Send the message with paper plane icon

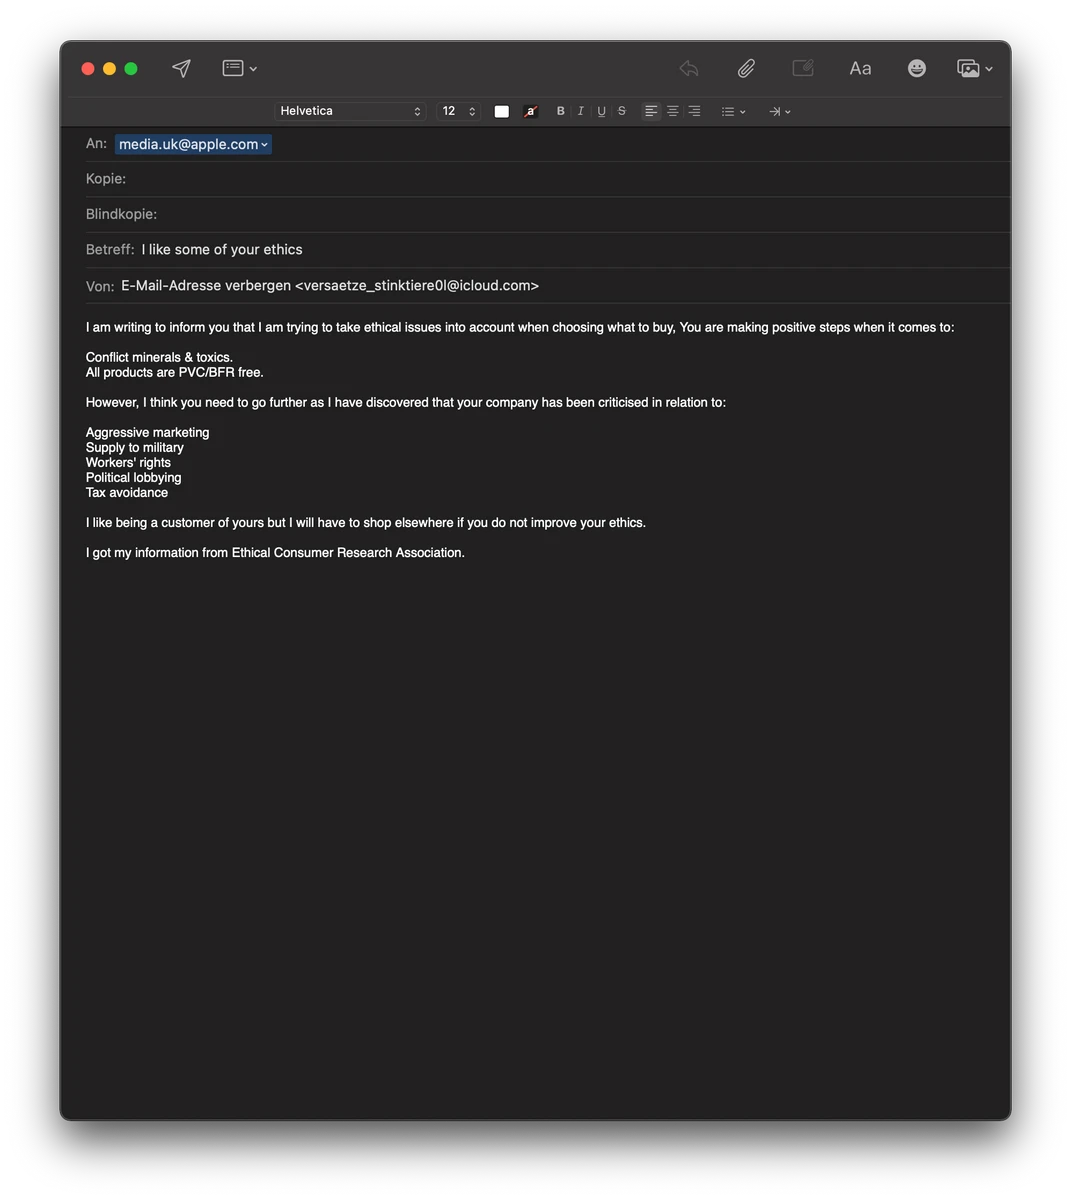tap(181, 68)
